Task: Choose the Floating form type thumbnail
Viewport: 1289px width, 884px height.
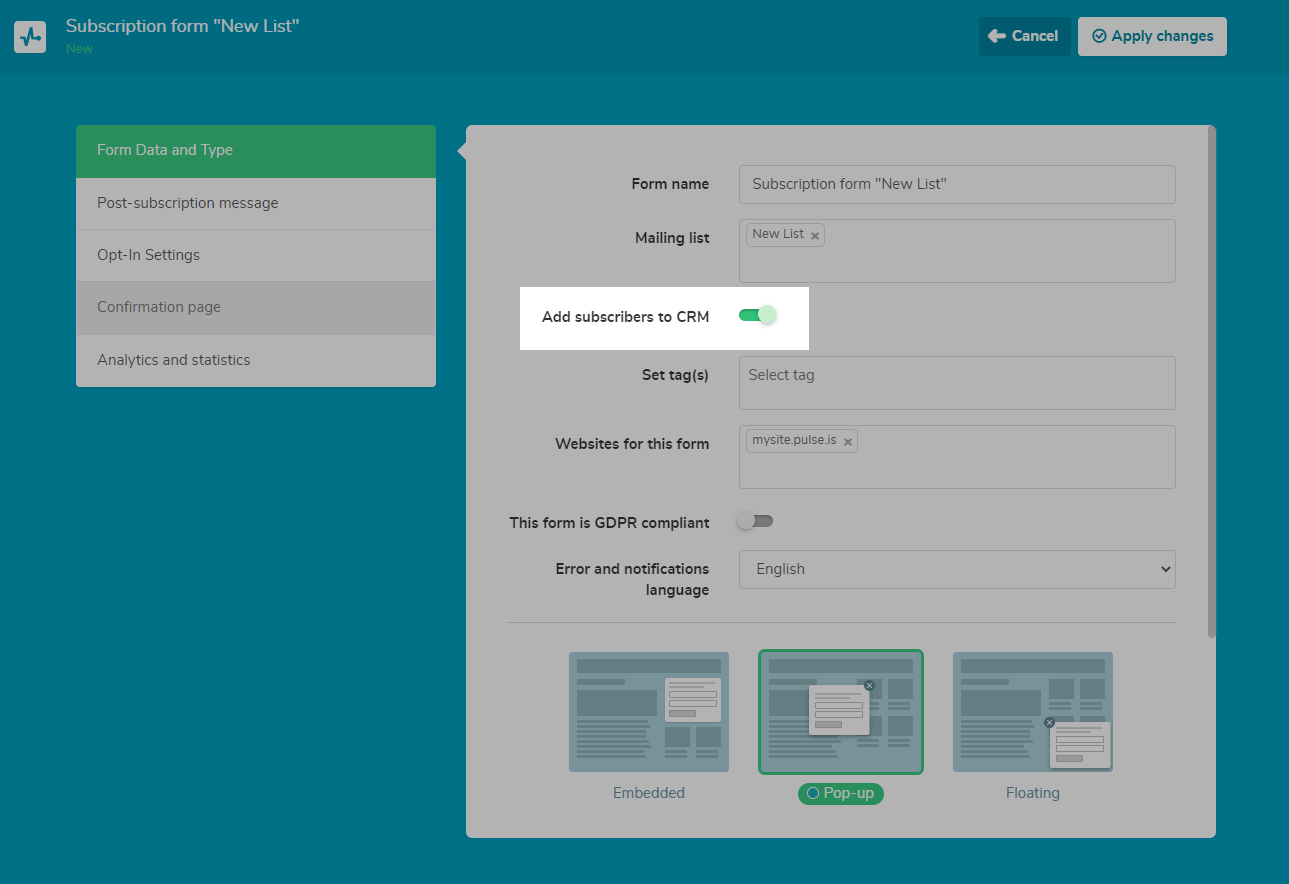Action: 1032,712
